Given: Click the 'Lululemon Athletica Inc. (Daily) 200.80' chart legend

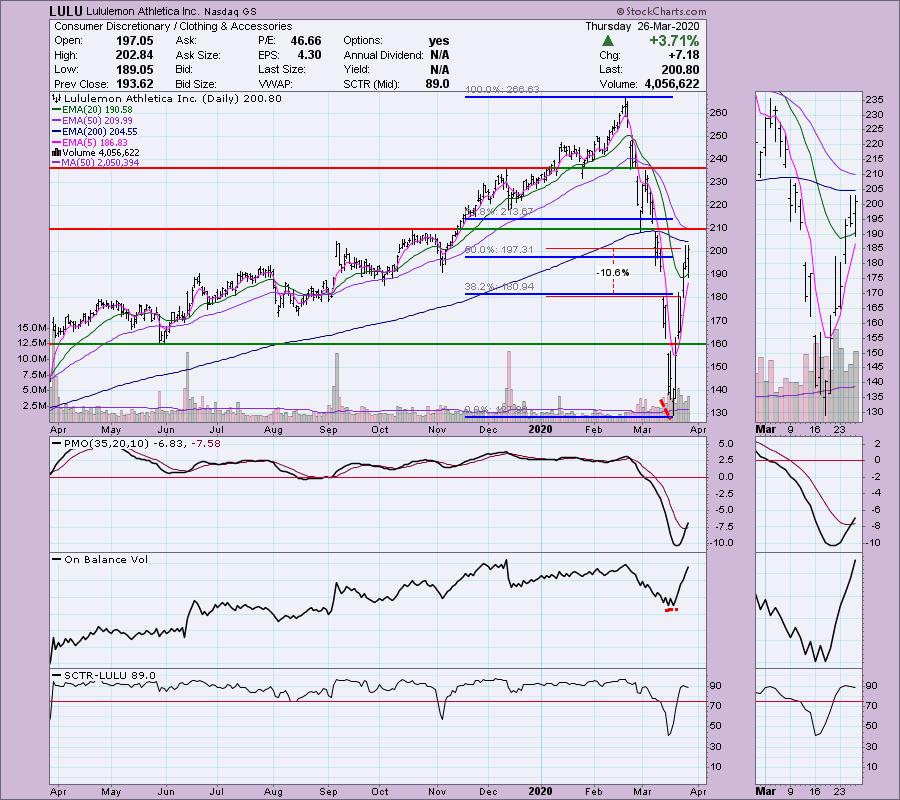Looking at the screenshot, I should (167, 99).
